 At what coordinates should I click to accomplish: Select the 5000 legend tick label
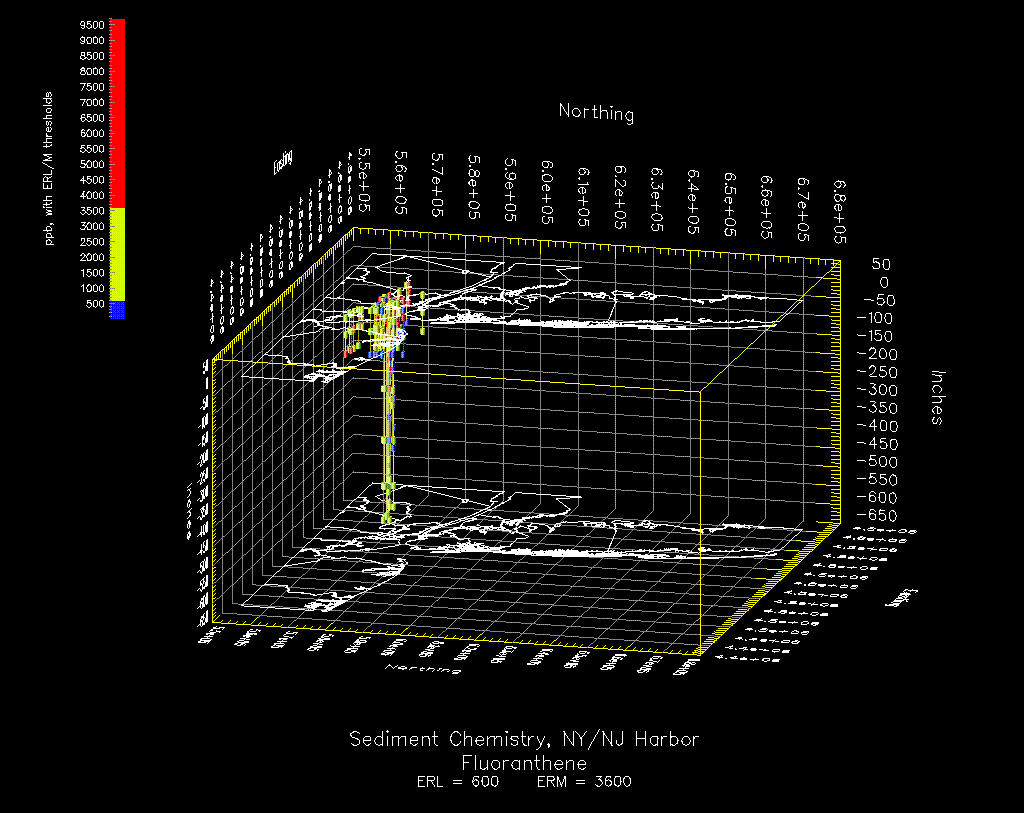[x=92, y=164]
